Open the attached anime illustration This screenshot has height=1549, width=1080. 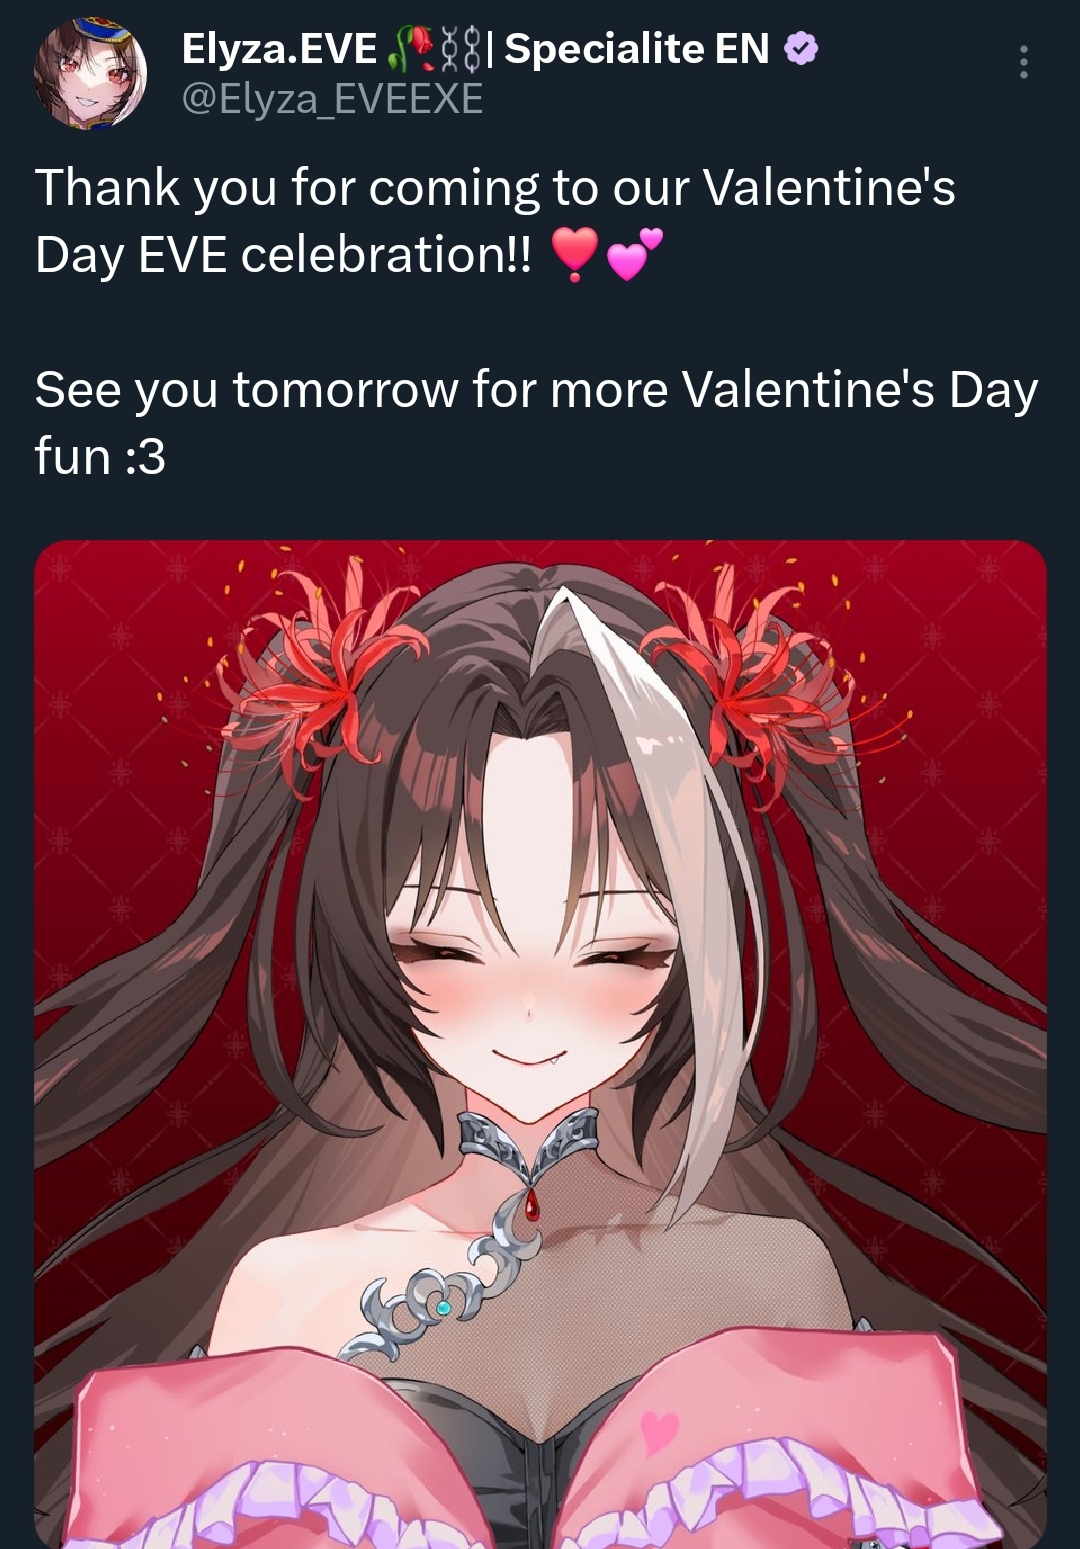point(540,1044)
